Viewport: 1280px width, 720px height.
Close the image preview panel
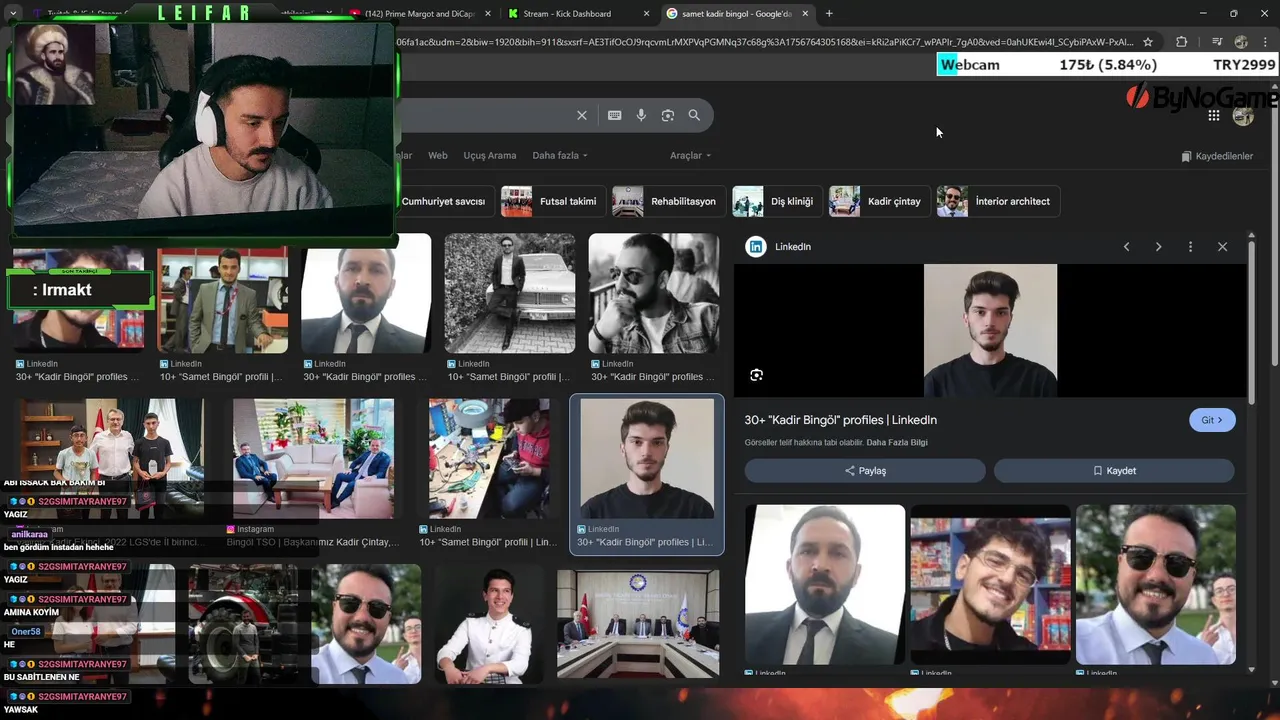1222,247
